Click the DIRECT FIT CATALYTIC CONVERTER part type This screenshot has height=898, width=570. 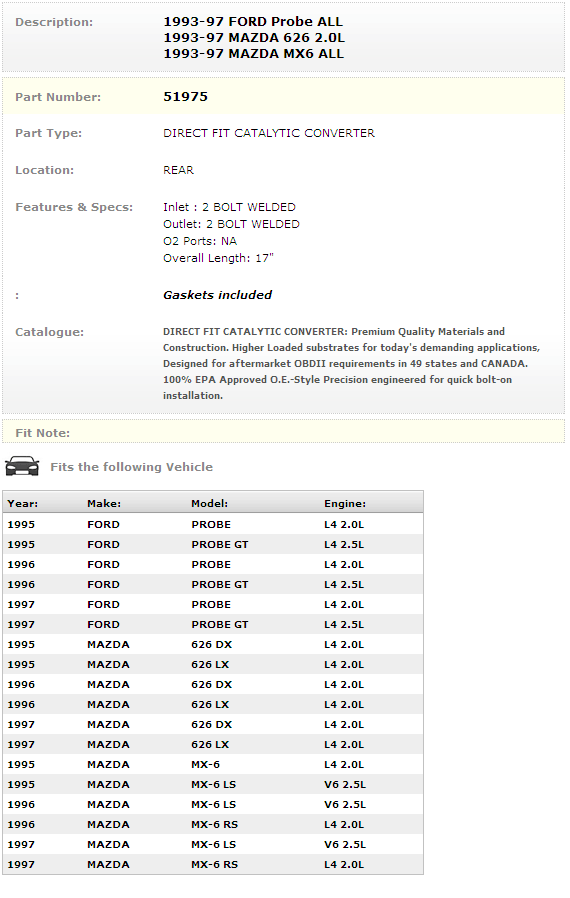point(269,133)
